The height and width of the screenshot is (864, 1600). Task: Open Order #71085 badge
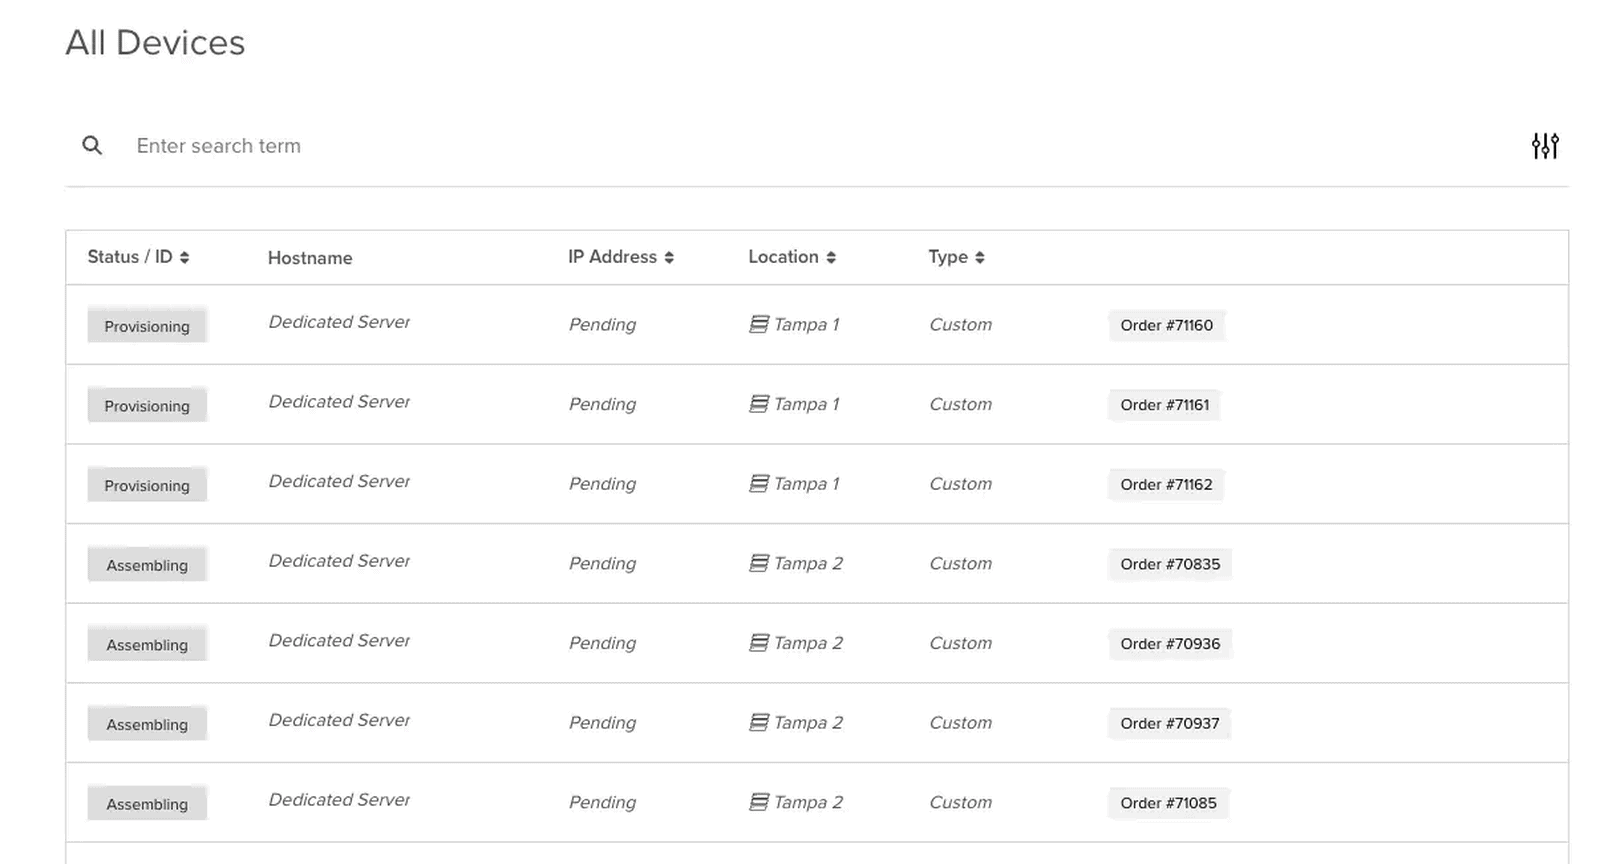point(1168,803)
